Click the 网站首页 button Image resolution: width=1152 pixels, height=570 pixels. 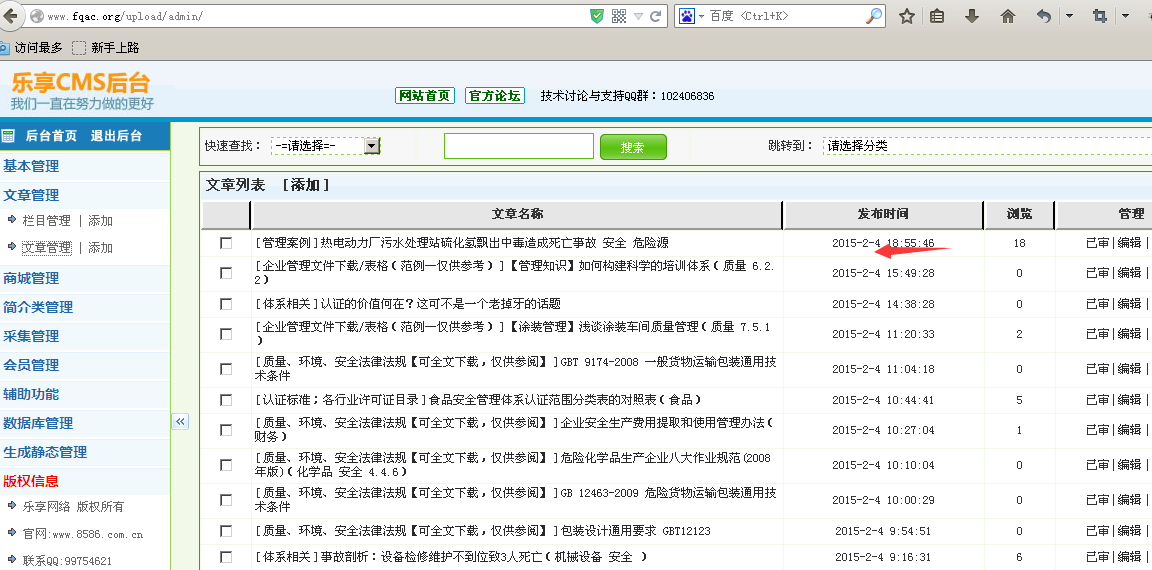[425, 95]
